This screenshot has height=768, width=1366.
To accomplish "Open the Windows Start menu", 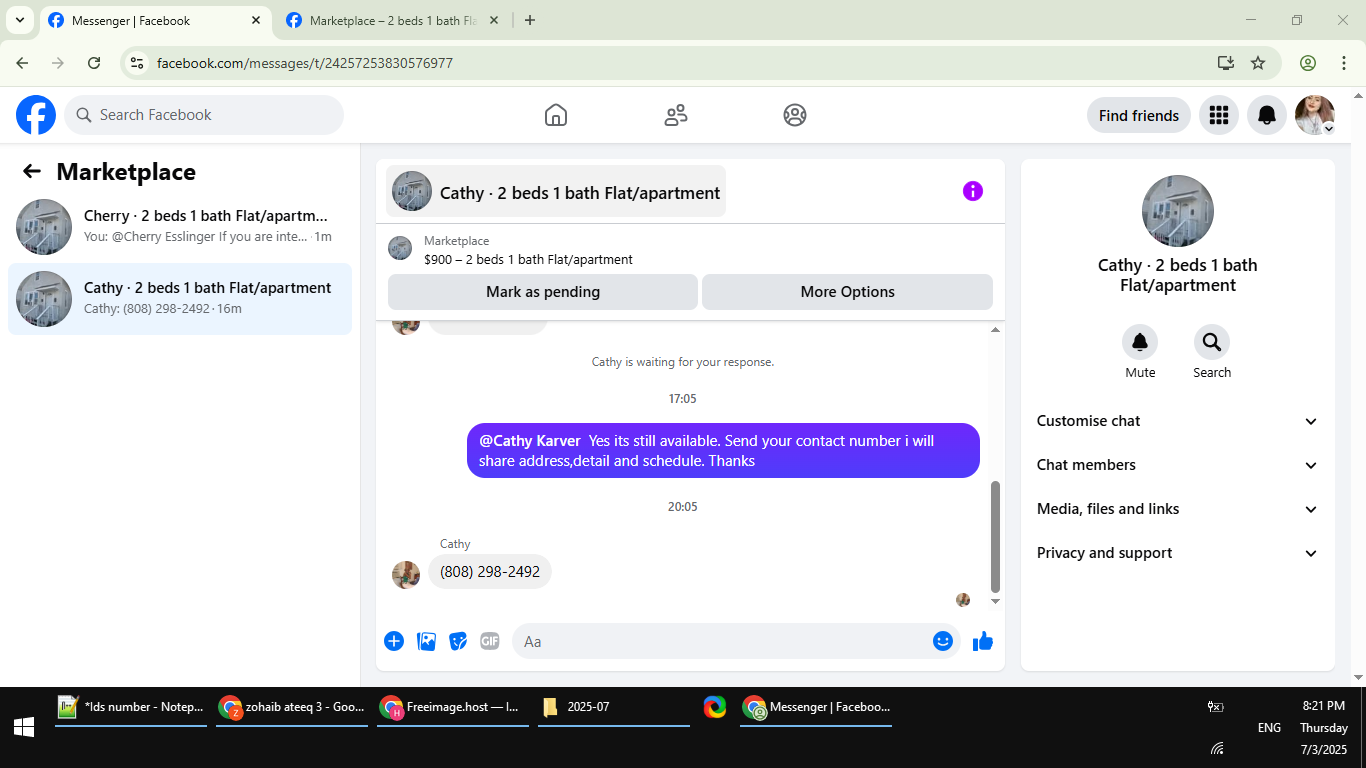I will point(24,727).
